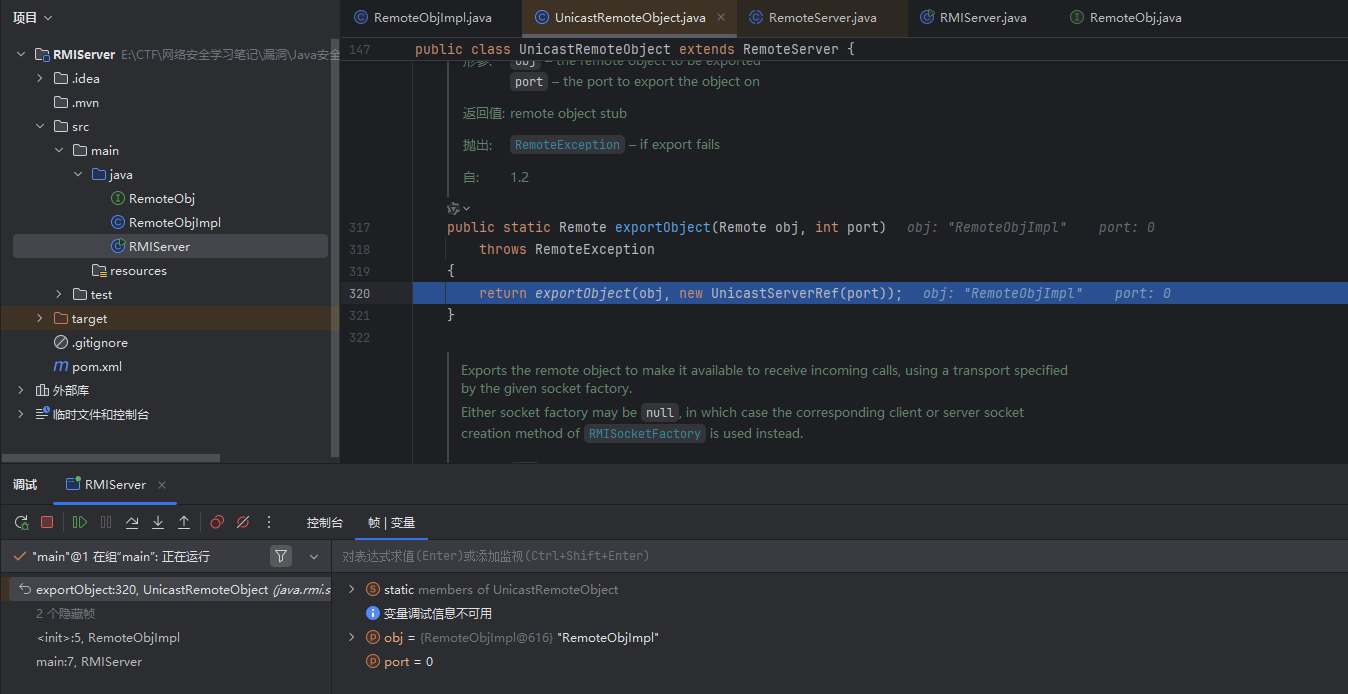Close the UnicastRemoteObject.java tab
Image resolution: width=1348 pixels, height=694 pixels.
point(721,17)
